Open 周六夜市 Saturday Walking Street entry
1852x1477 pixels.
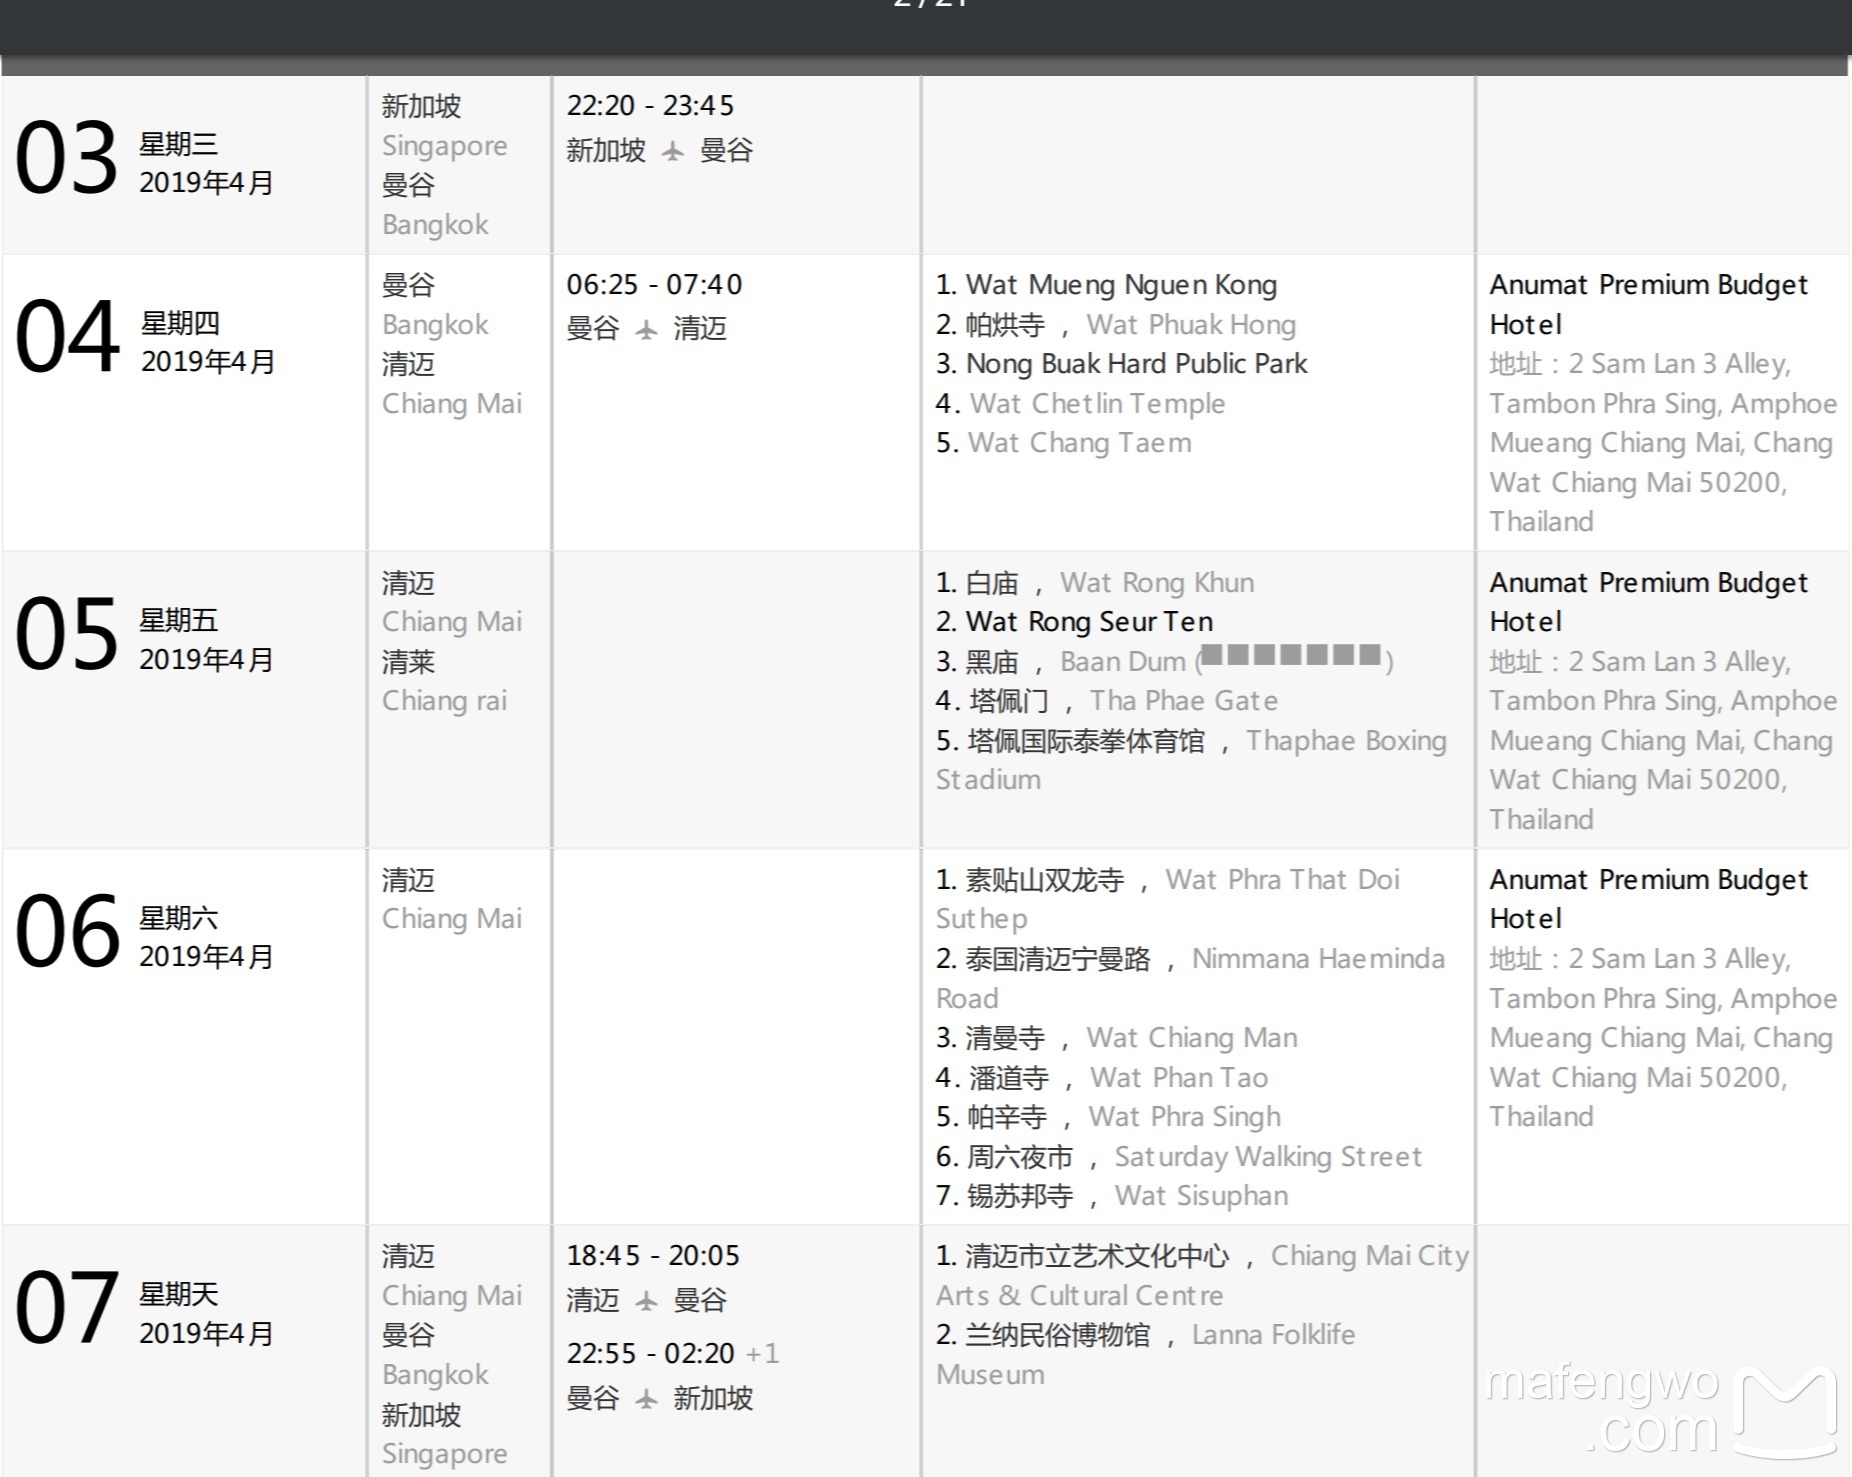pos(1178,1157)
